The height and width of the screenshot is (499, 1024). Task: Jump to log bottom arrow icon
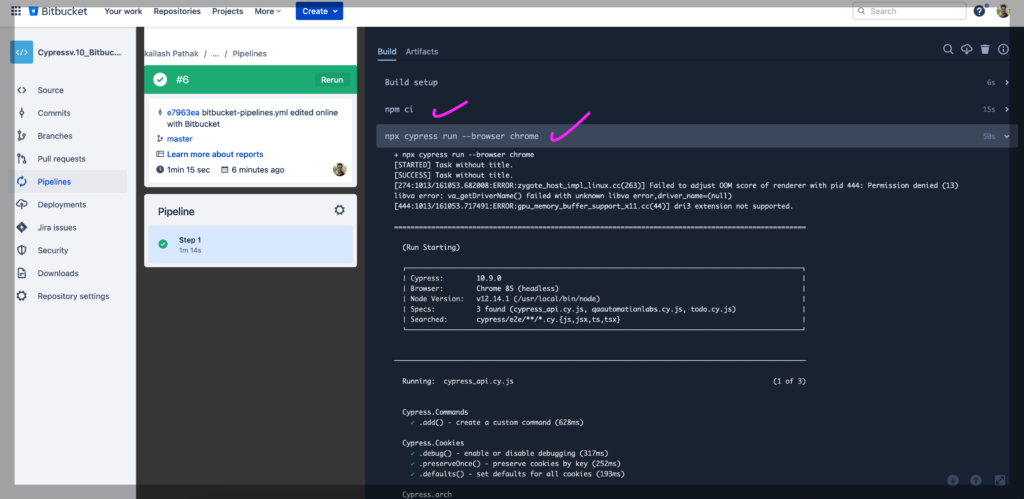pos(953,480)
